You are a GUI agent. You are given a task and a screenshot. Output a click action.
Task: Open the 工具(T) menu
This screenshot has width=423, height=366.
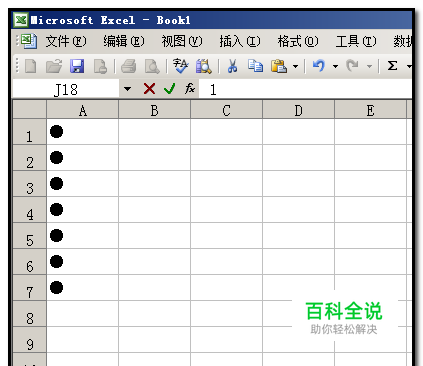point(356,41)
